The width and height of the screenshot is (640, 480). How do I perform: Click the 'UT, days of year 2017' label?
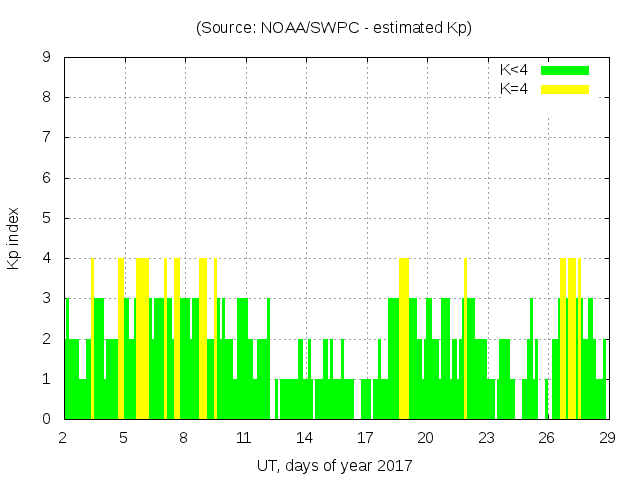click(333, 465)
